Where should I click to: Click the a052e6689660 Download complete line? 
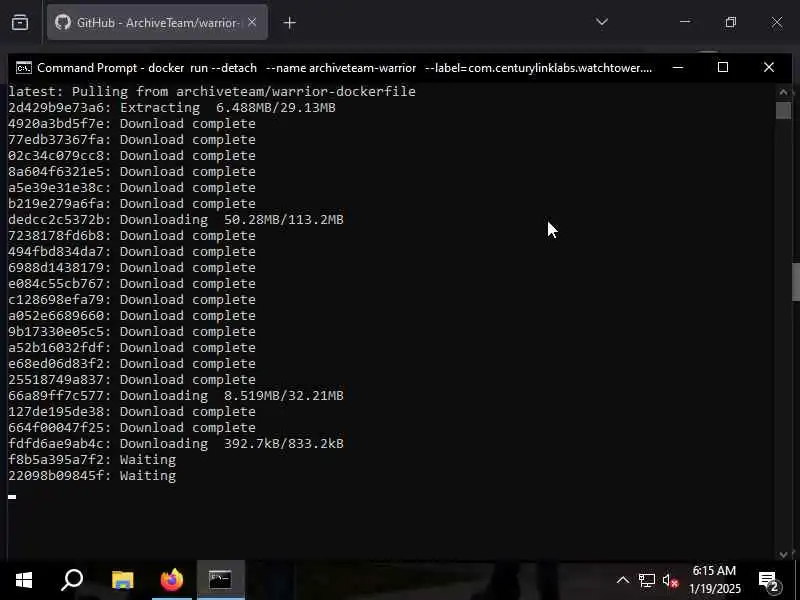tap(132, 315)
